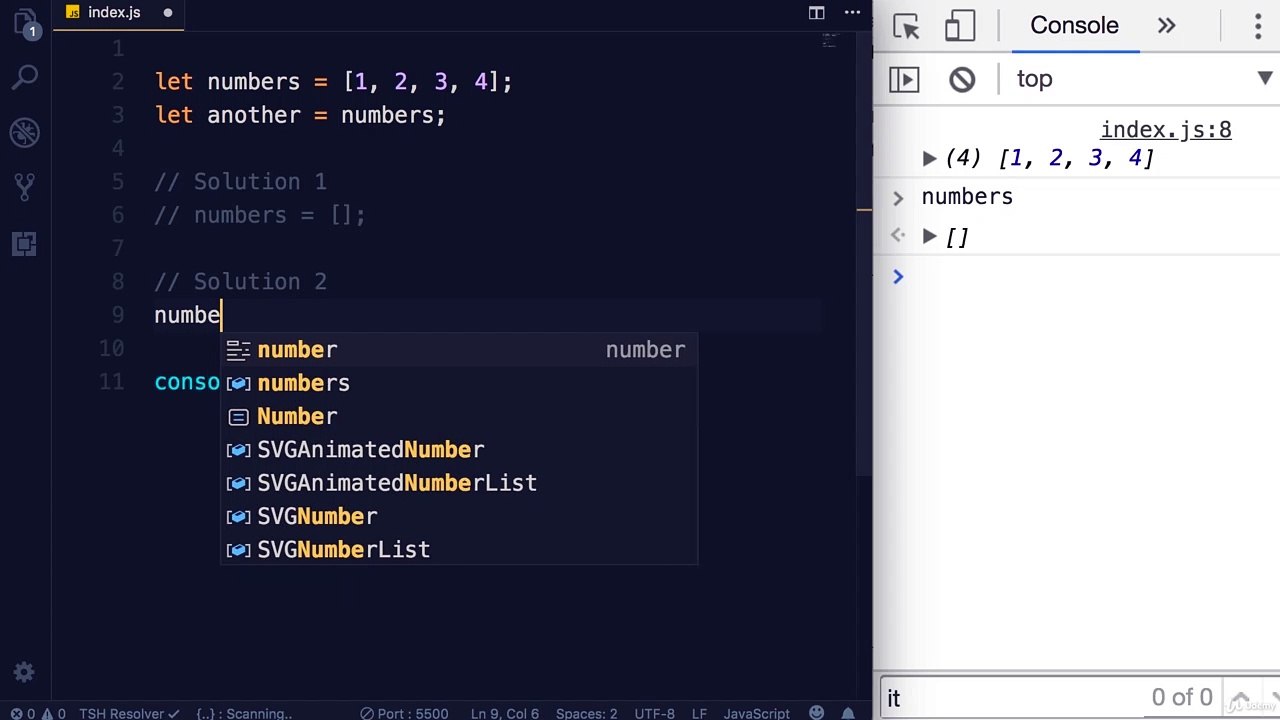1280x720 pixels.
Task: Show the console sidebar
Action: (x=904, y=79)
